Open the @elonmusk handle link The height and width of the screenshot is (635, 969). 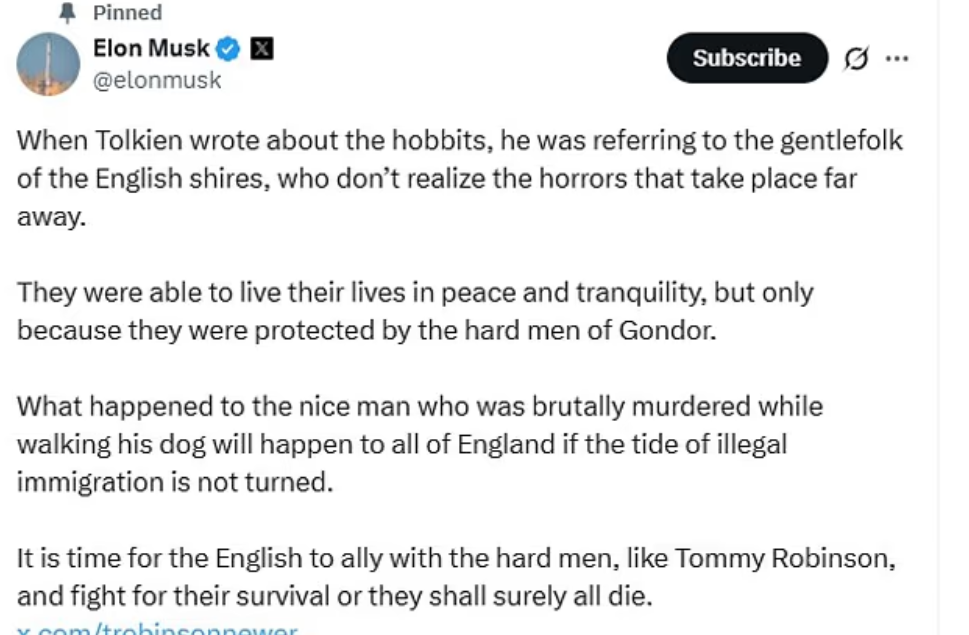click(x=156, y=81)
